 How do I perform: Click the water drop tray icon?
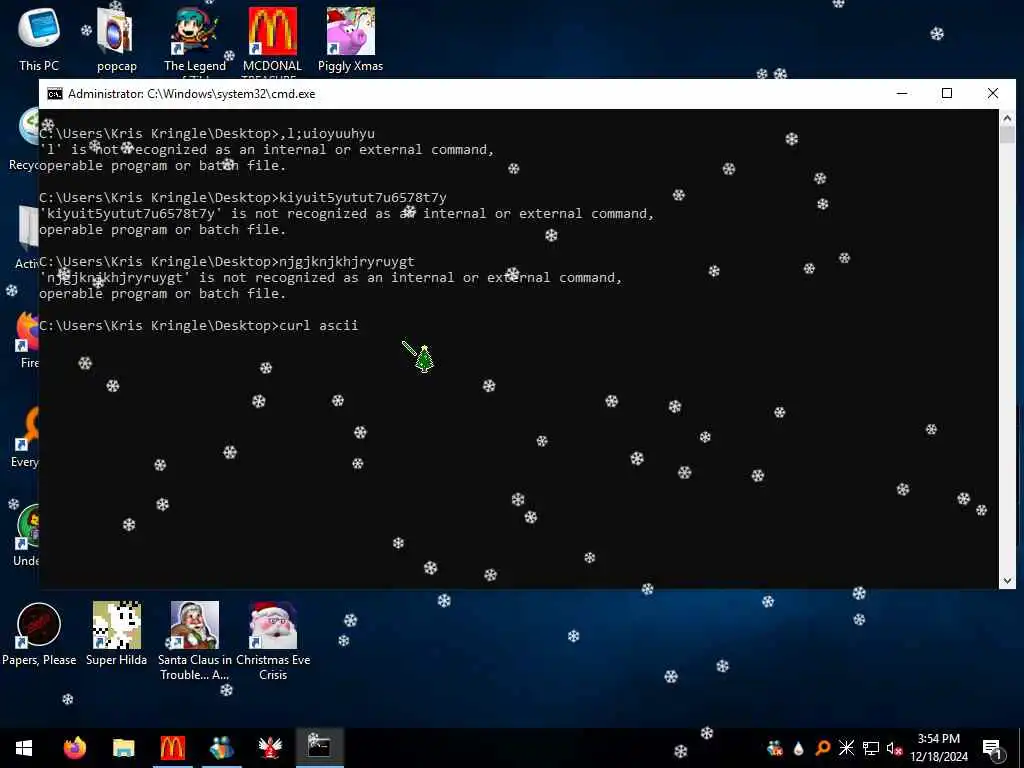click(x=798, y=748)
